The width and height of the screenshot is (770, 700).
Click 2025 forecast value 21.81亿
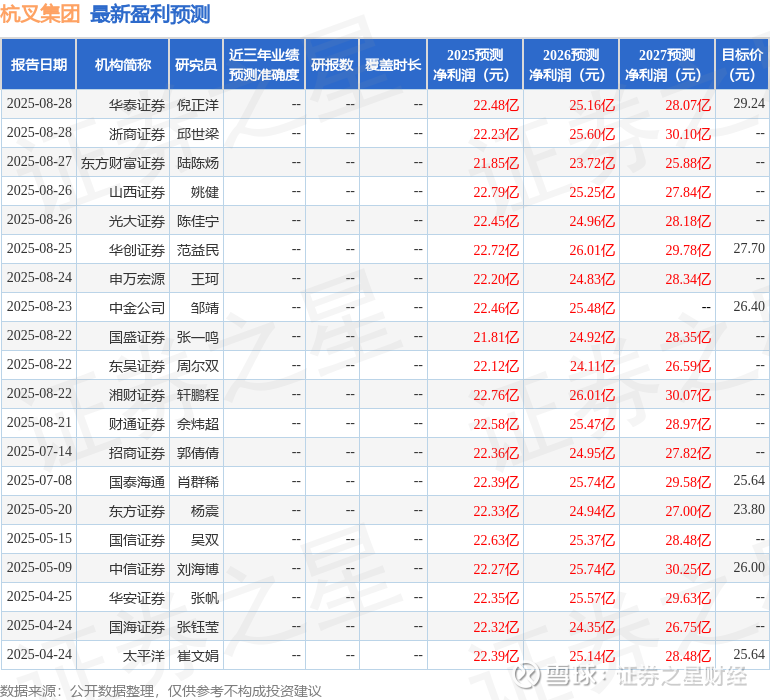(496, 337)
